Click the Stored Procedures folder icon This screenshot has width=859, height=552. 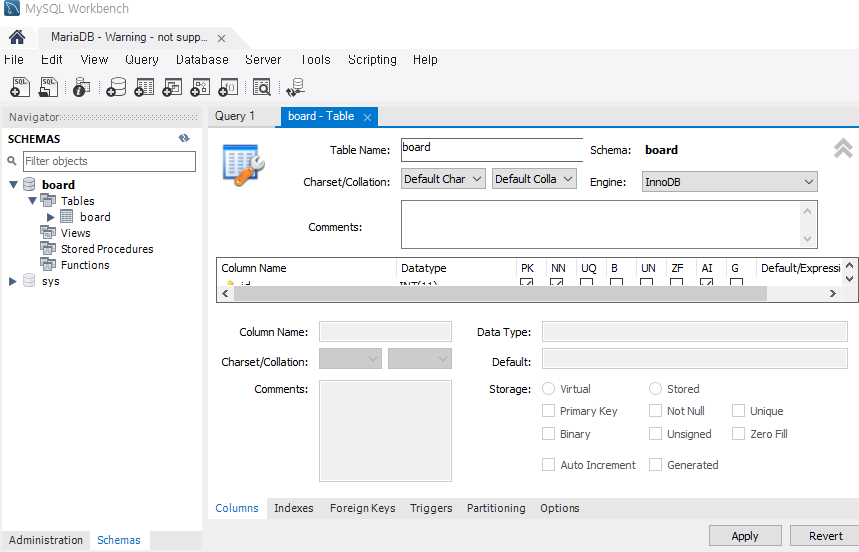(48, 248)
